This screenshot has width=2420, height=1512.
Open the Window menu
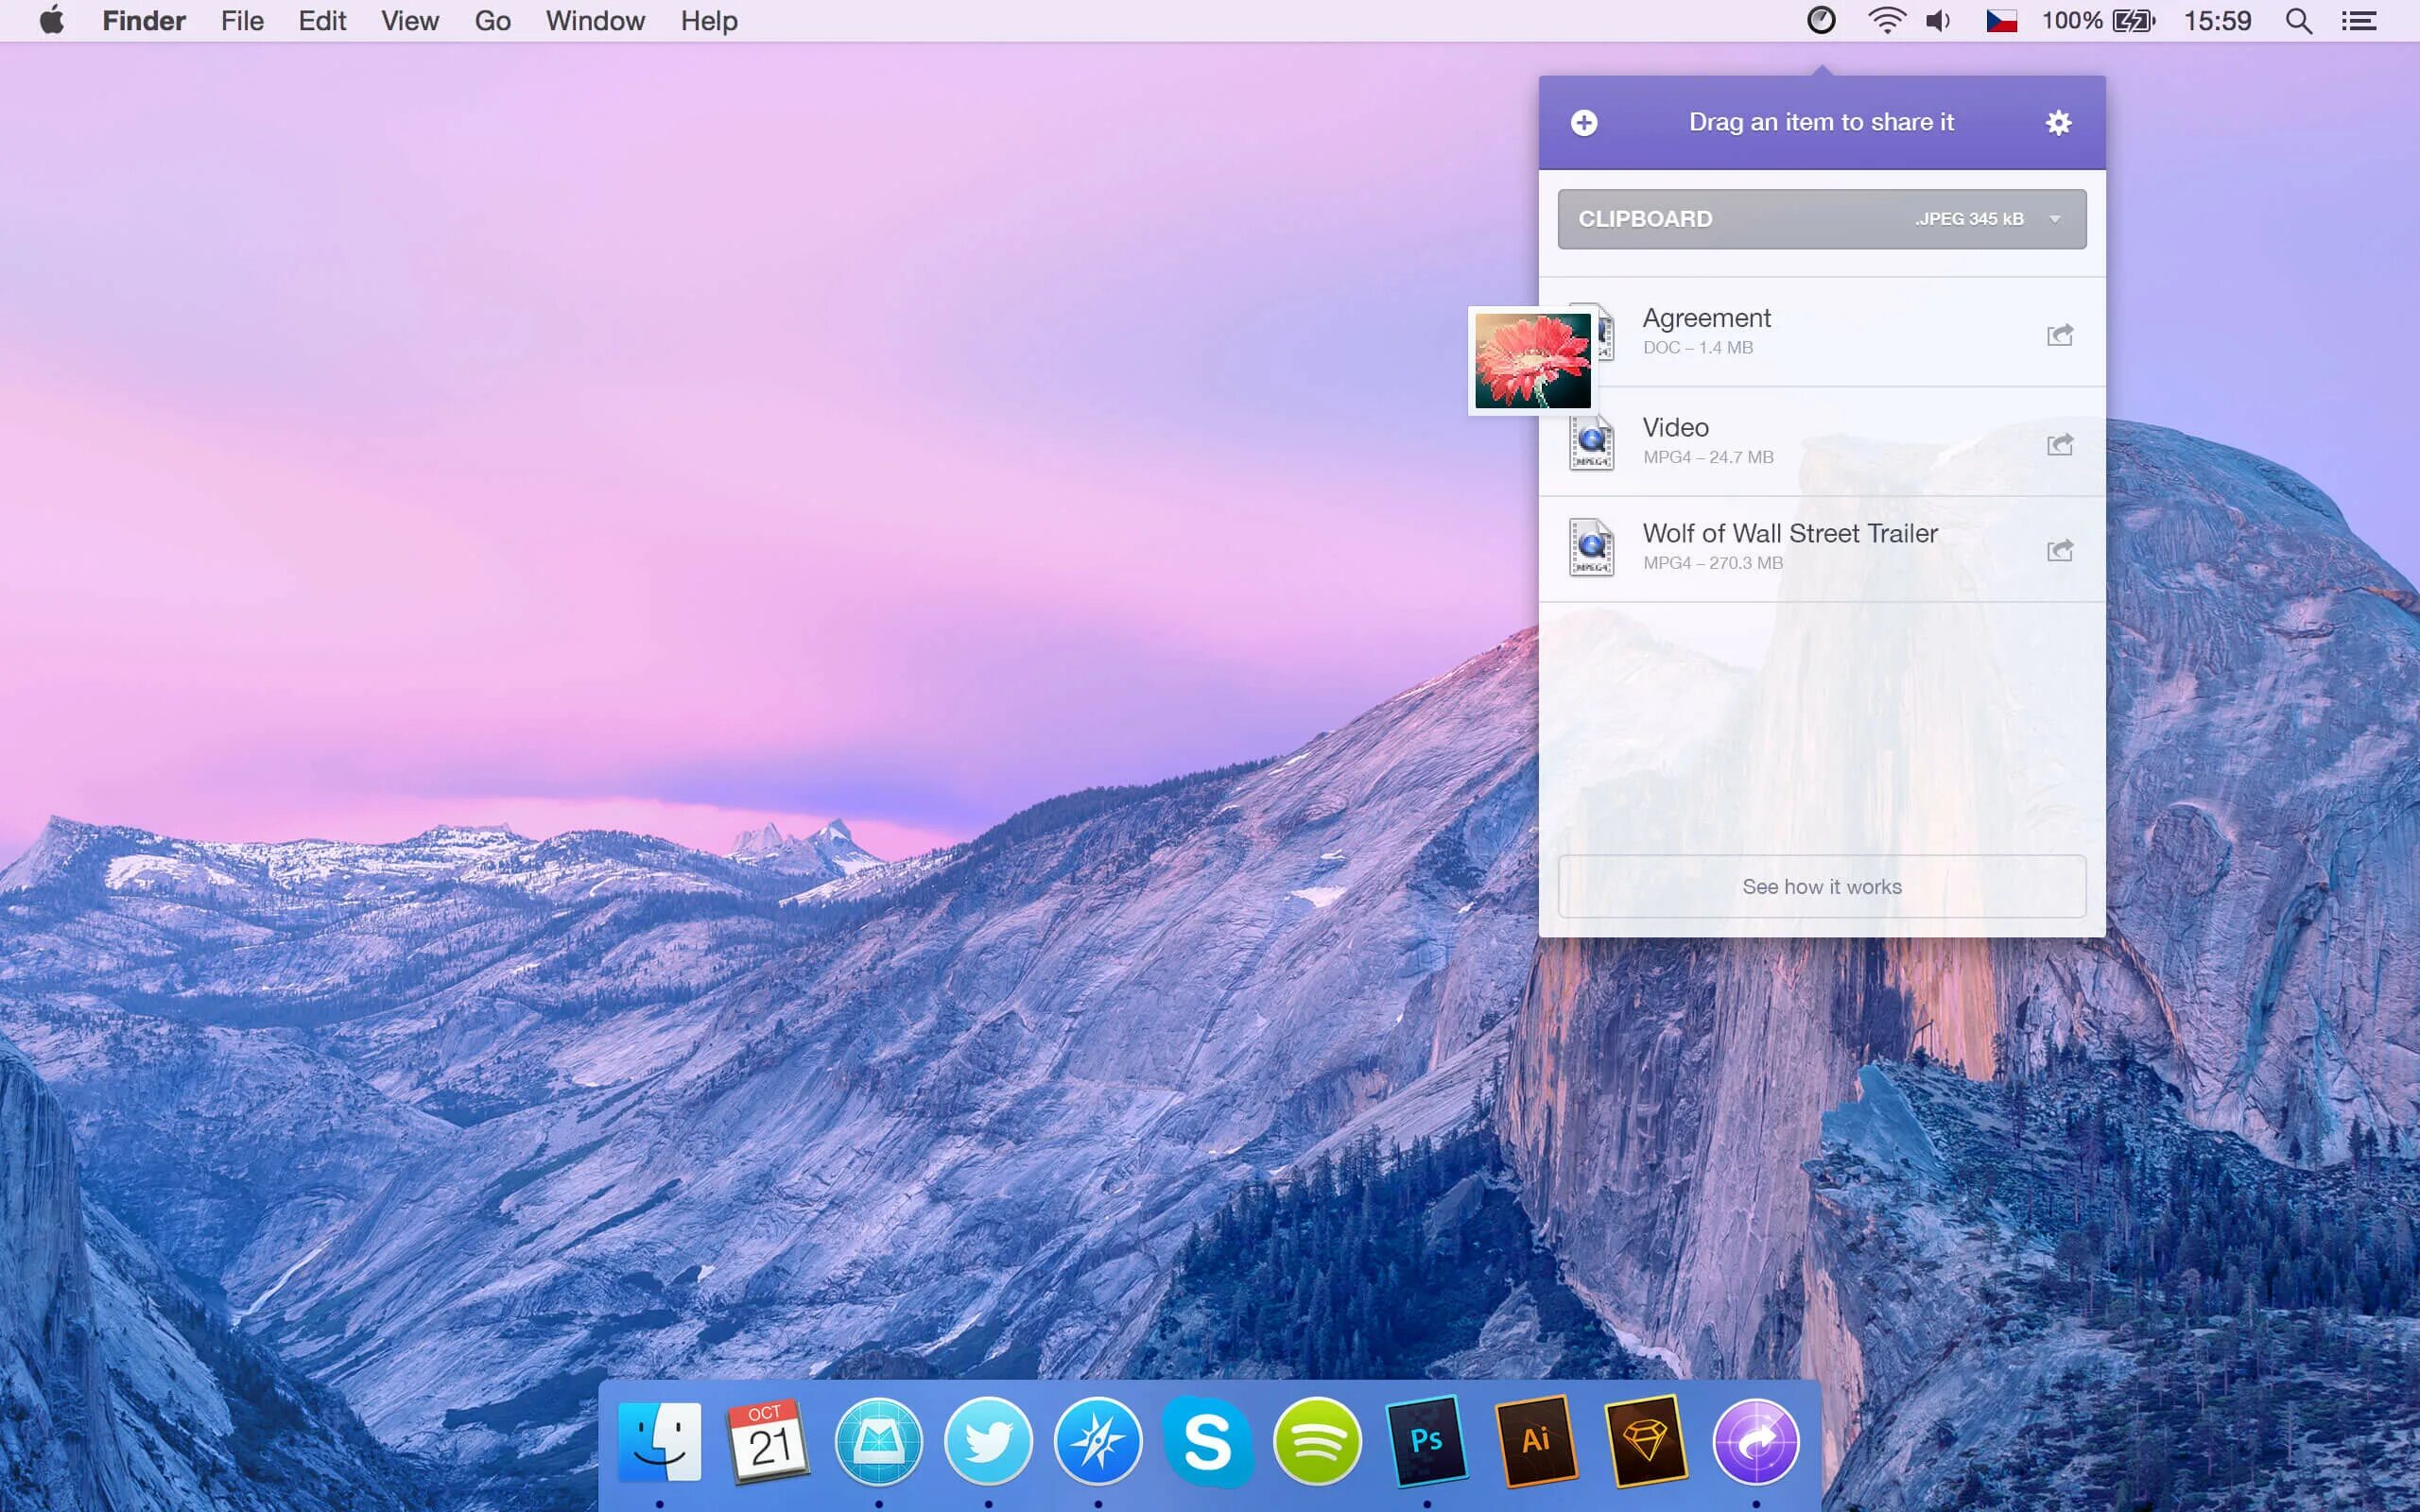point(595,20)
